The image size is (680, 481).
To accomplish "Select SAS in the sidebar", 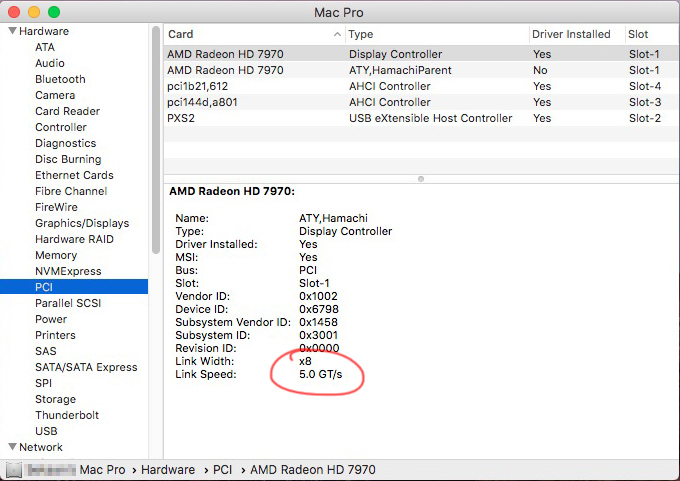I will pos(46,351).
